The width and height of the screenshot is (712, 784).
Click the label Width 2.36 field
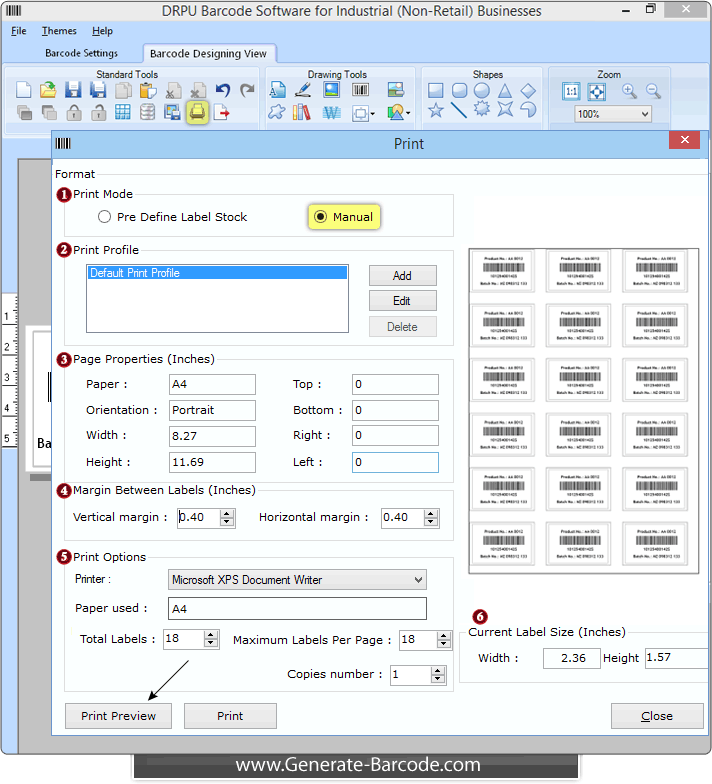coord(572,658)
